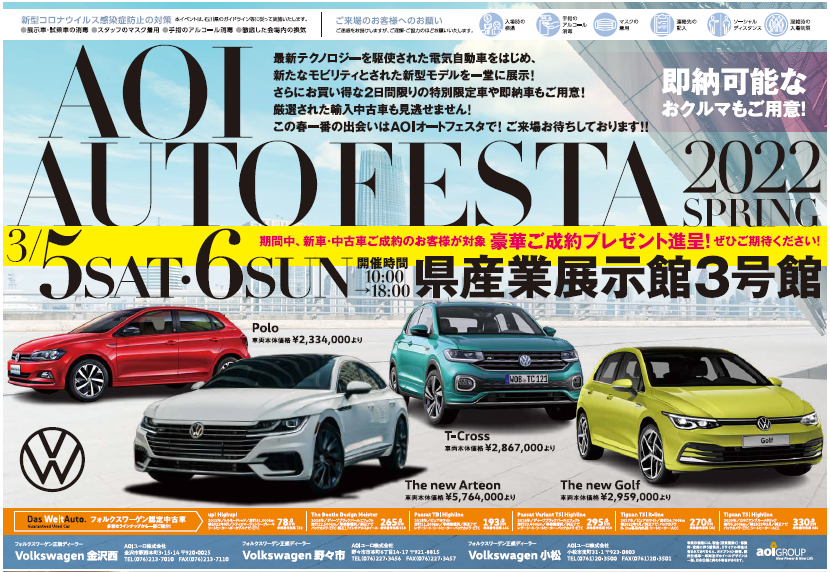The image size is (830, 572).
Task: Click the crowded entry restriction icon
Action: coord(776,24)
